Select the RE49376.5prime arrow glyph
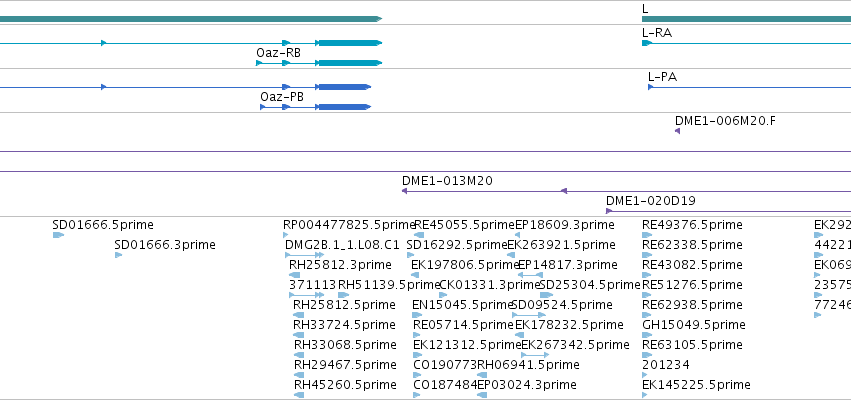This screenshot has width=851, height=400. (x=647, y=235)
